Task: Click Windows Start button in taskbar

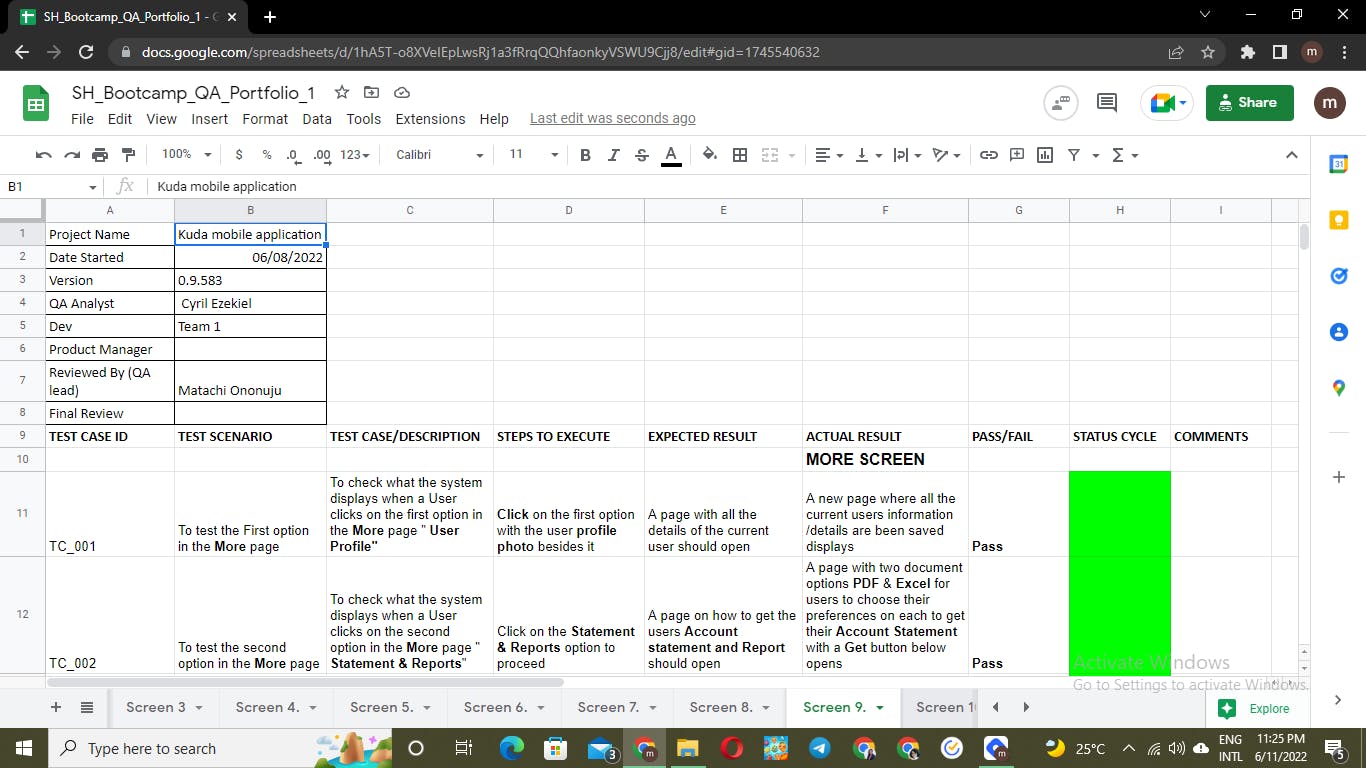Action: pos(23,748)
